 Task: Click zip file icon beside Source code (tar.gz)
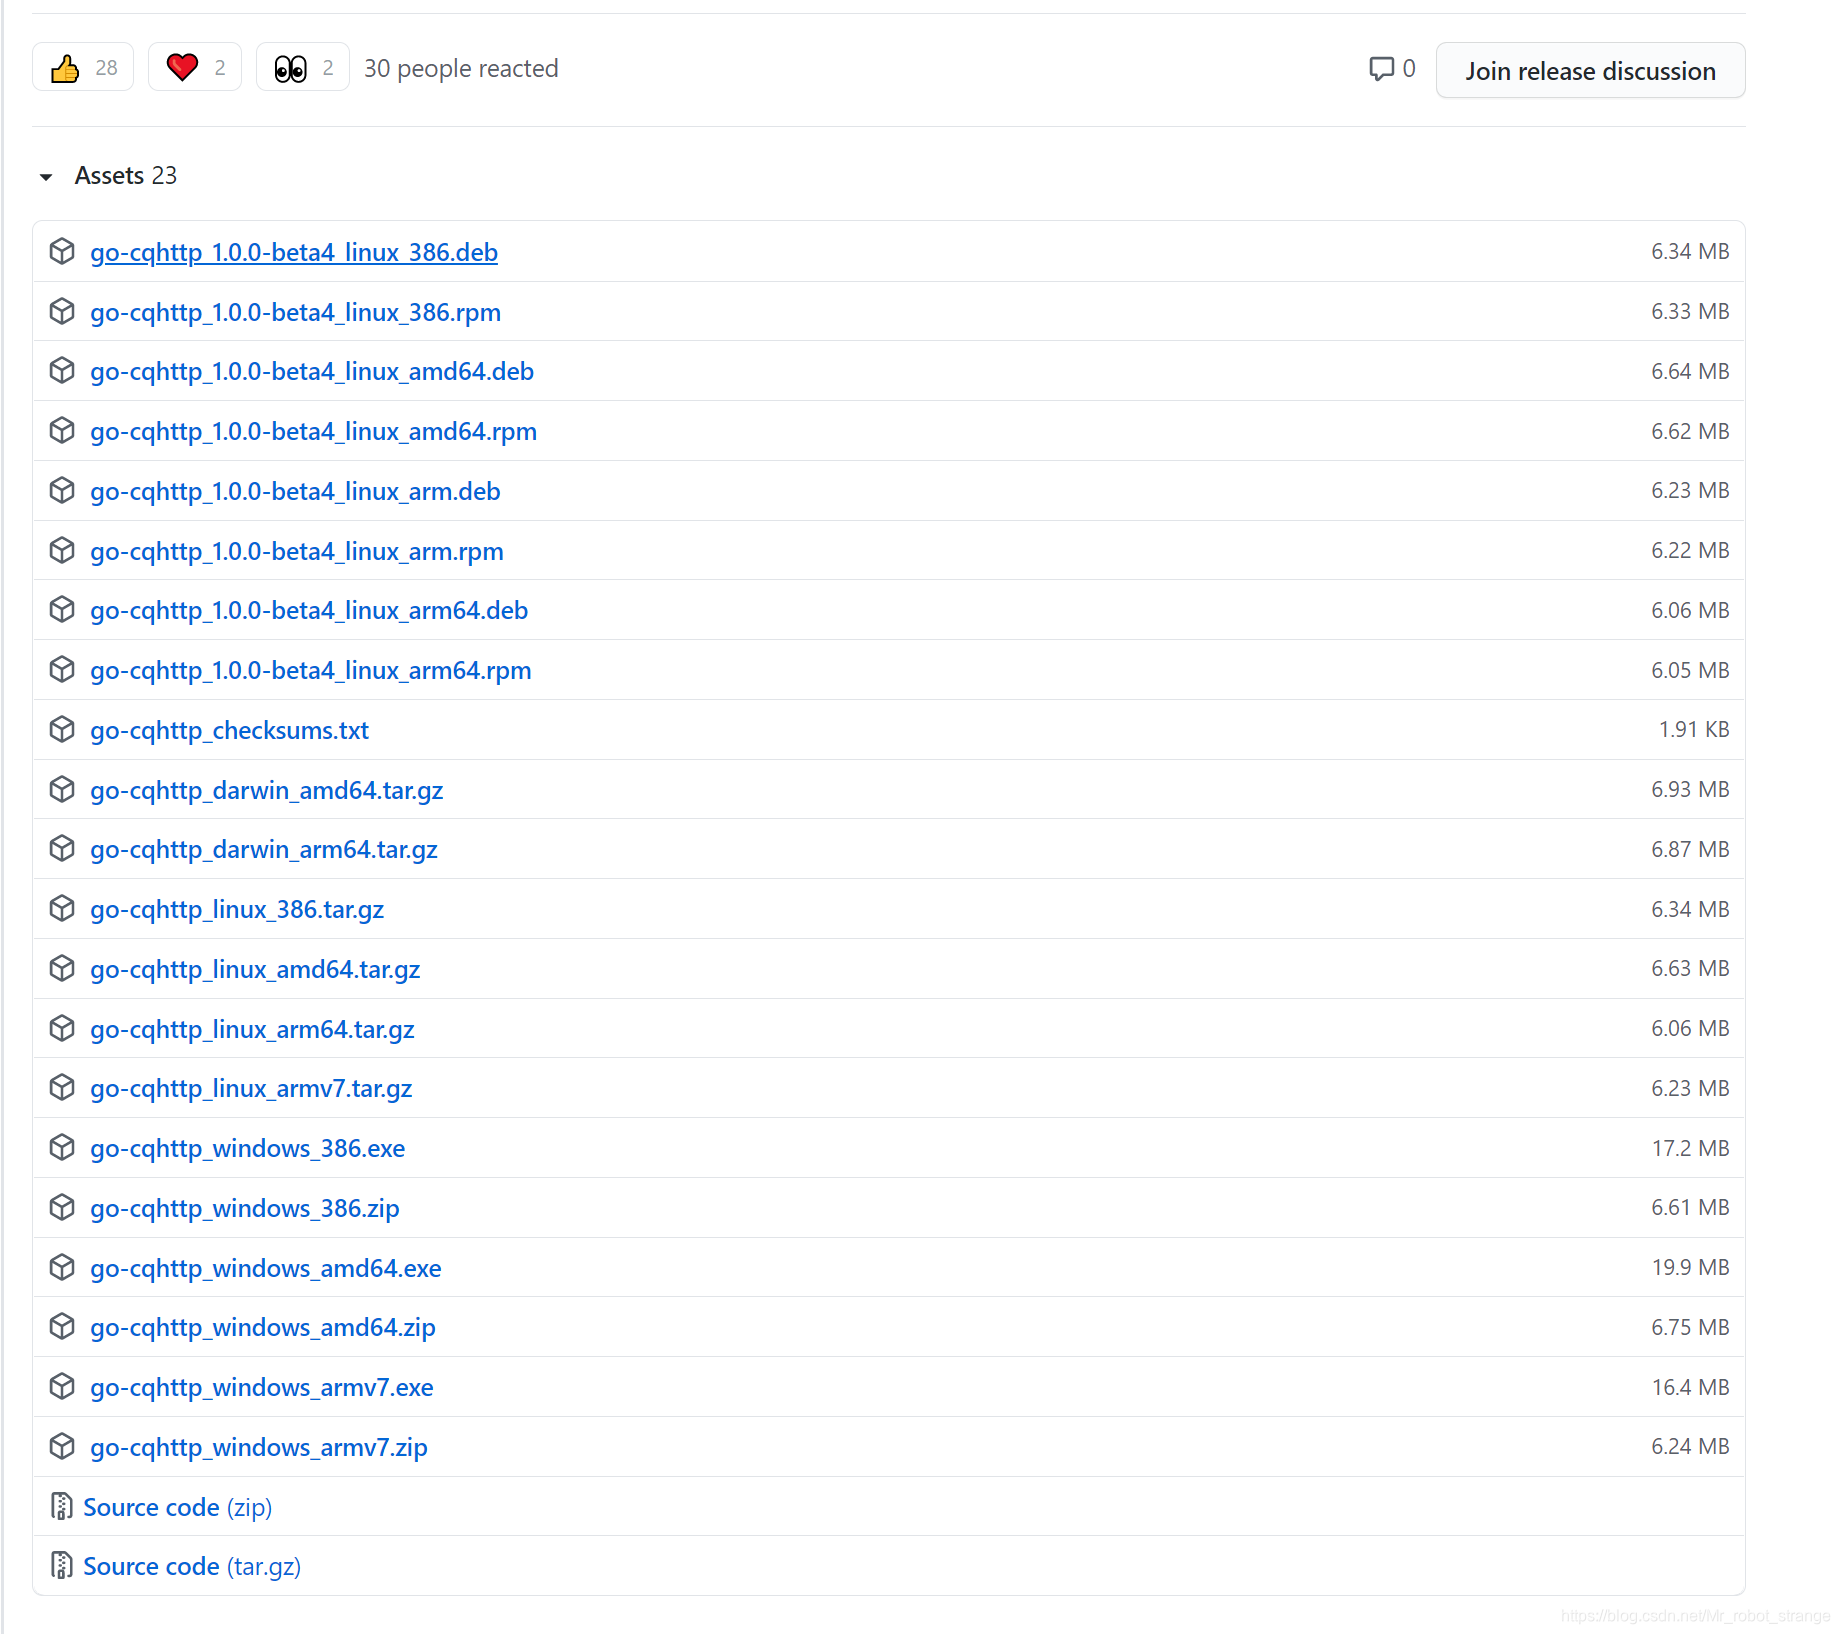[61, 1565]
